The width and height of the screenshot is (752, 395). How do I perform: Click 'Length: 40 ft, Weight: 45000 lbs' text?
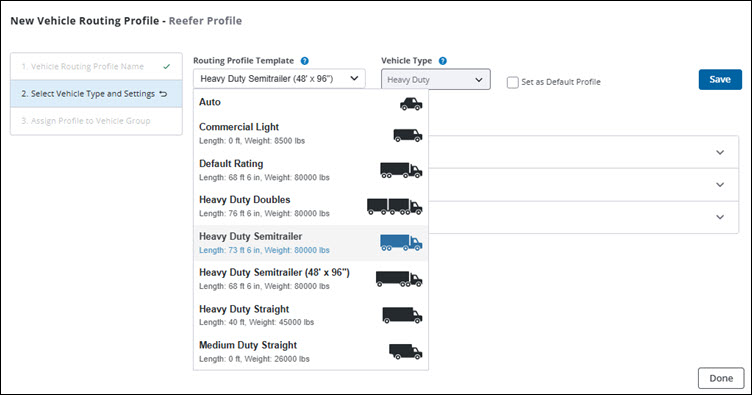(x=257, y=322)
